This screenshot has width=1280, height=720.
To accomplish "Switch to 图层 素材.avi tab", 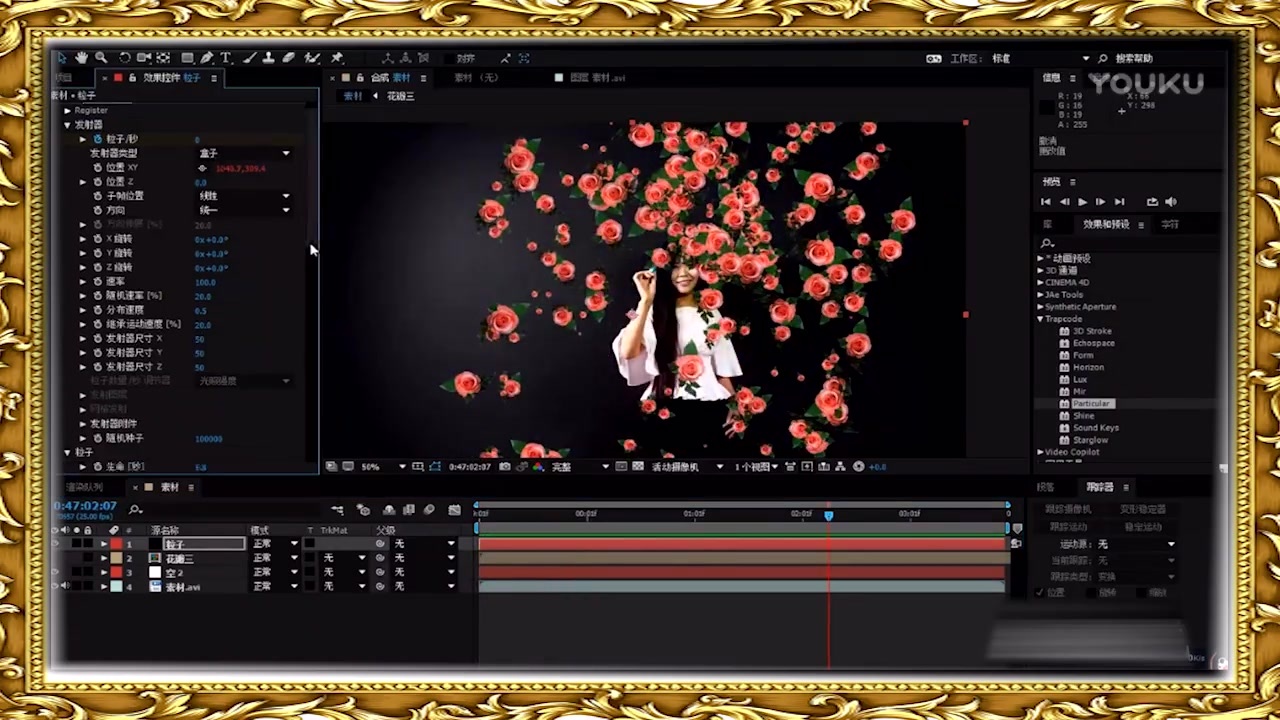I will pos(597,78).
